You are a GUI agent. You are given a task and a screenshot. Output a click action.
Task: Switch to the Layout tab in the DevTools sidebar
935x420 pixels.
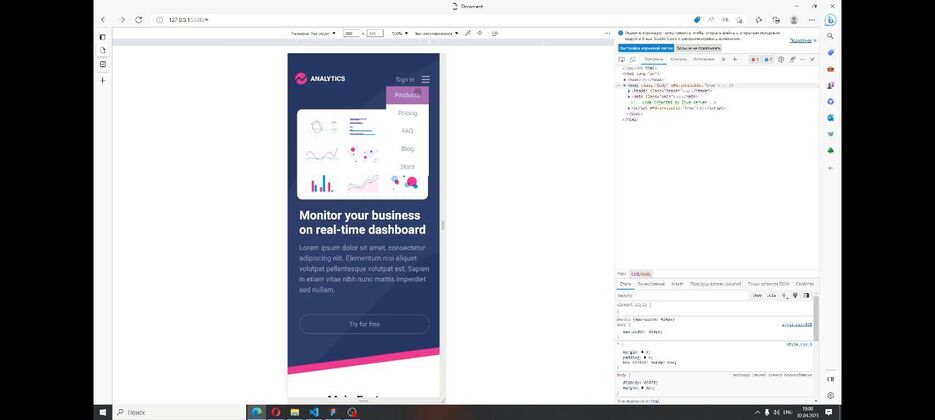tap(677, 284)
